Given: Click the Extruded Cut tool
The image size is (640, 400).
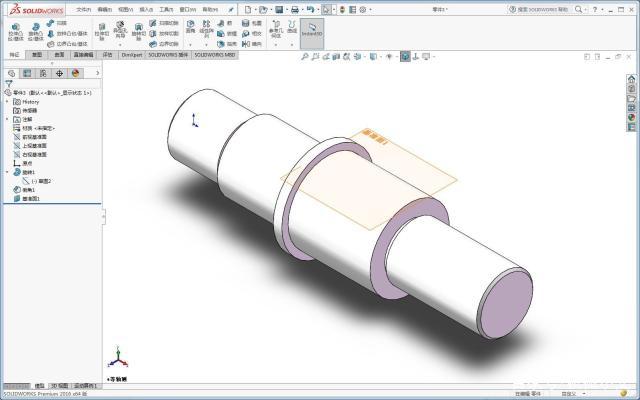Looking at the screenshot, I should [x=102, y=32].
